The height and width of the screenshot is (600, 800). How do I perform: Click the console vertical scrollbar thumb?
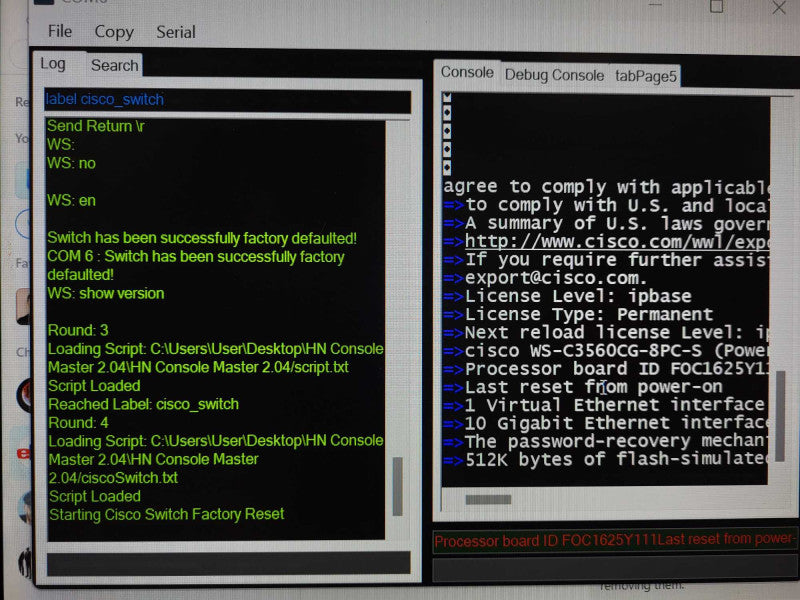point(781,416)
